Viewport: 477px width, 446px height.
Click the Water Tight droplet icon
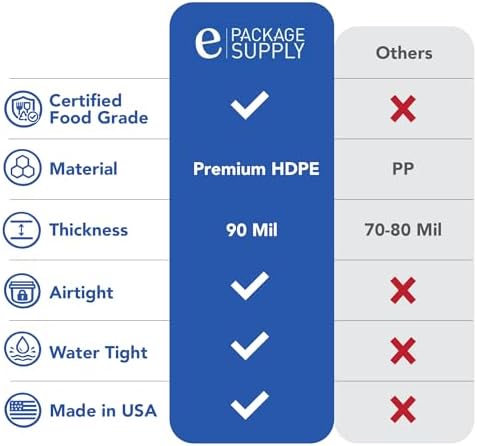click(x=23, y=349)
